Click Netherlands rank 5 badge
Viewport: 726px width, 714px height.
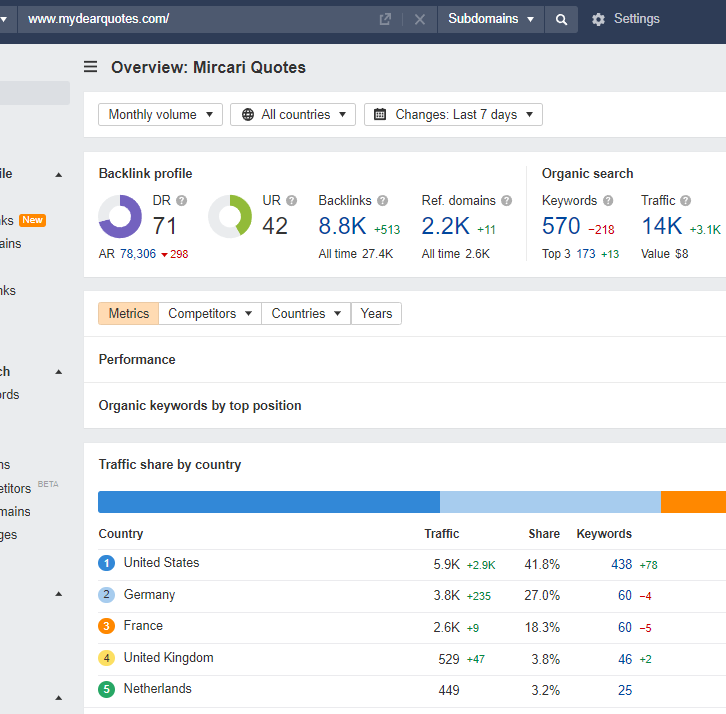[106, 689]
